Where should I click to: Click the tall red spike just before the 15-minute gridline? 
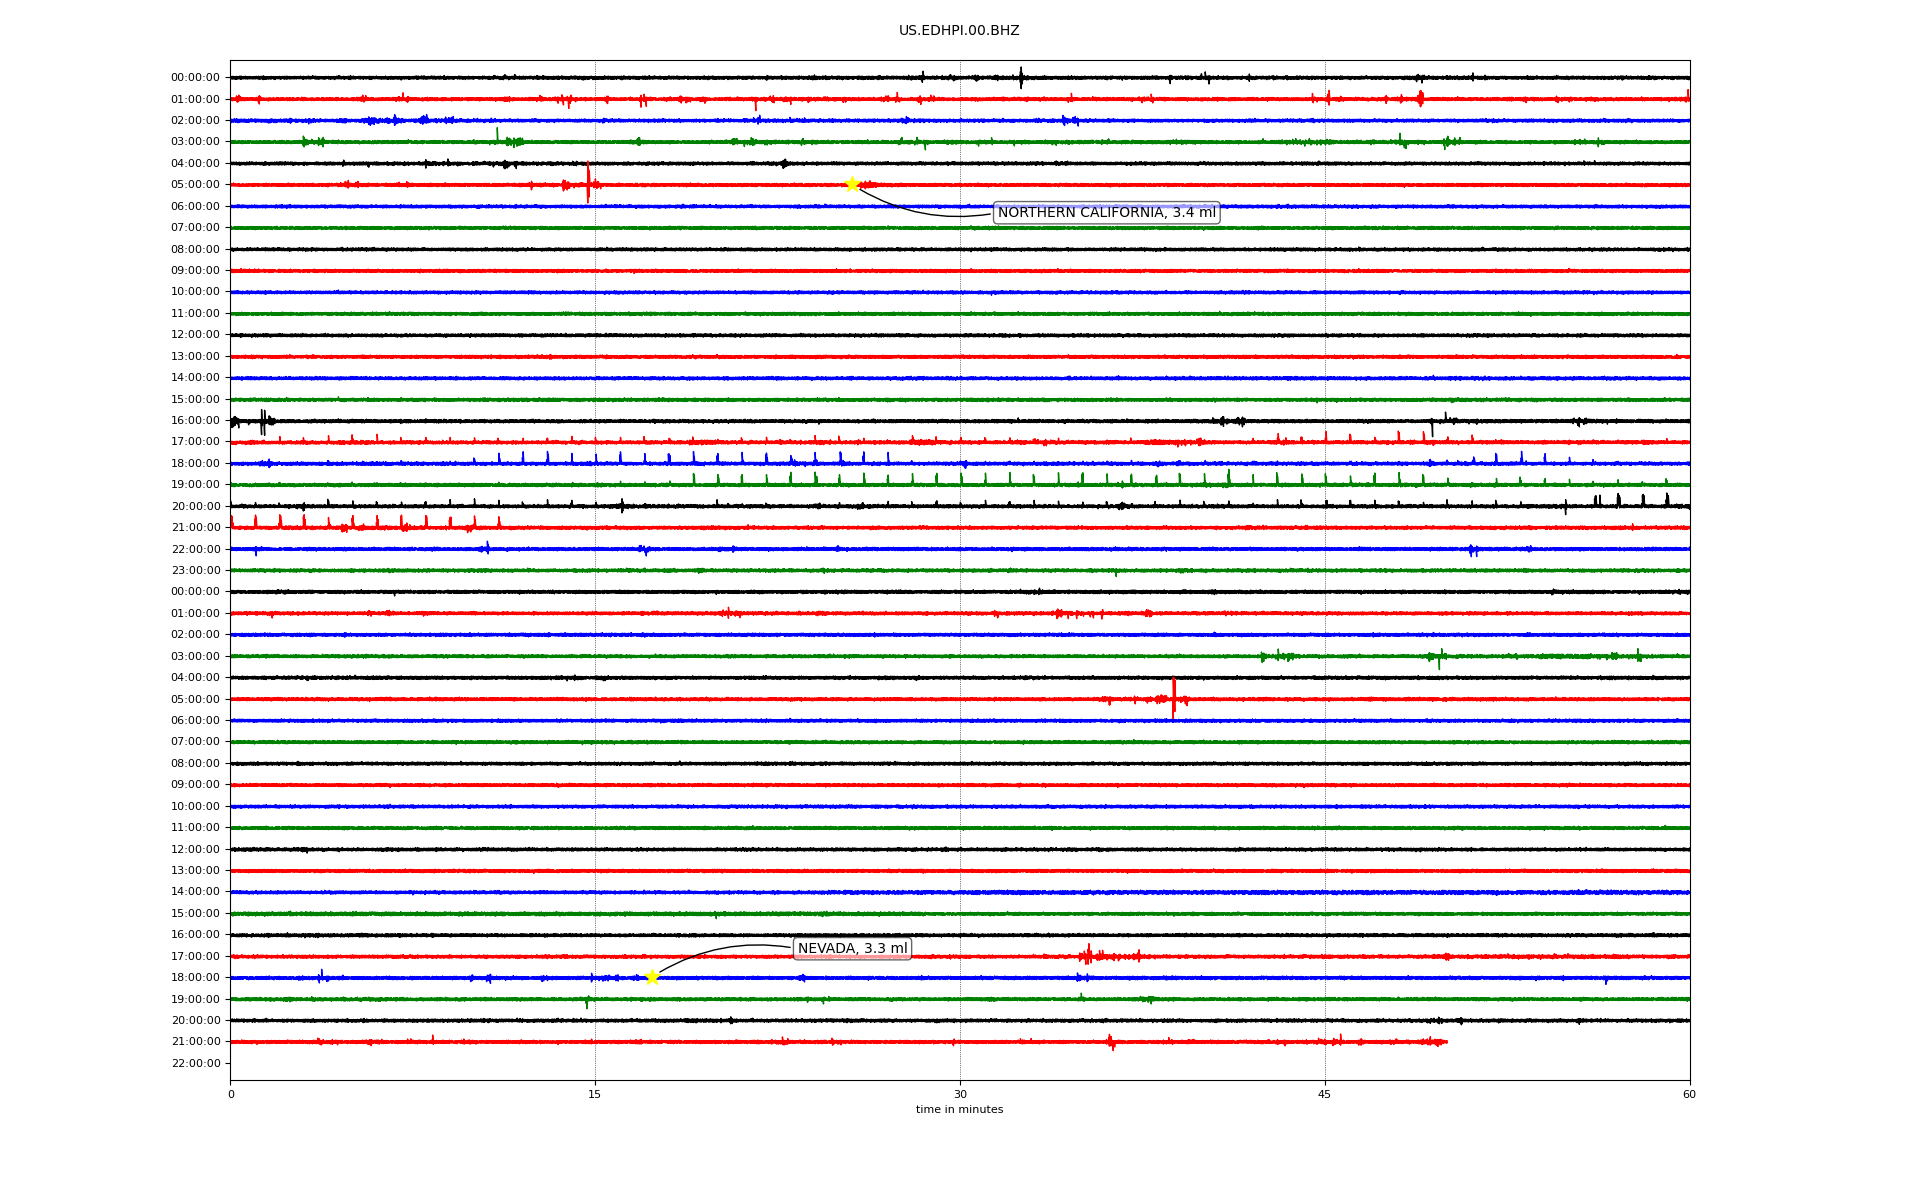(588, 182)
